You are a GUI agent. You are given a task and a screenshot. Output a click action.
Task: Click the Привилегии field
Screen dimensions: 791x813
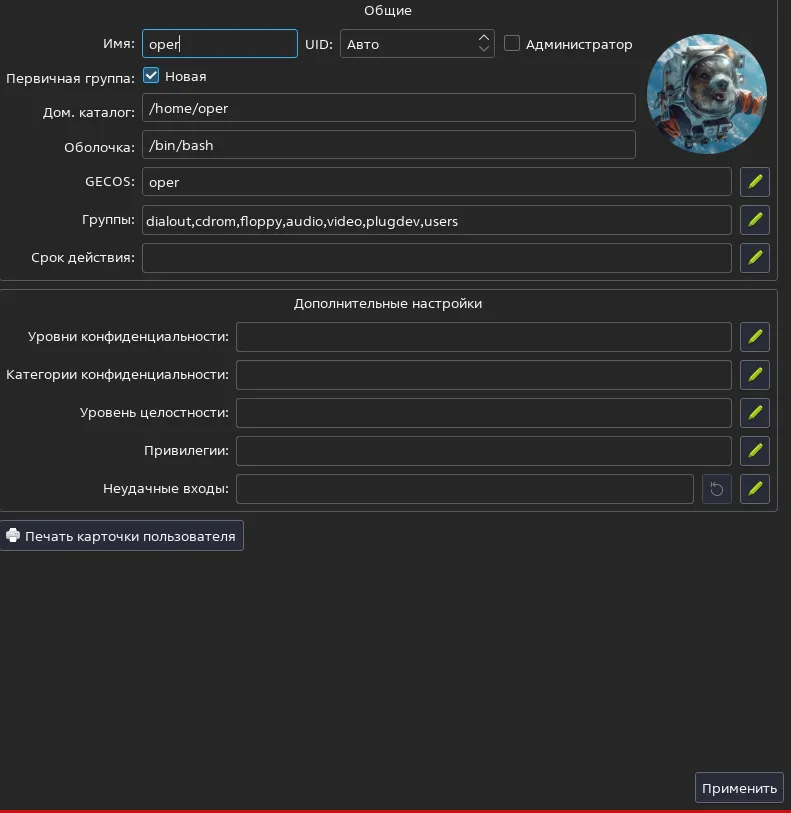pos(484,451)
